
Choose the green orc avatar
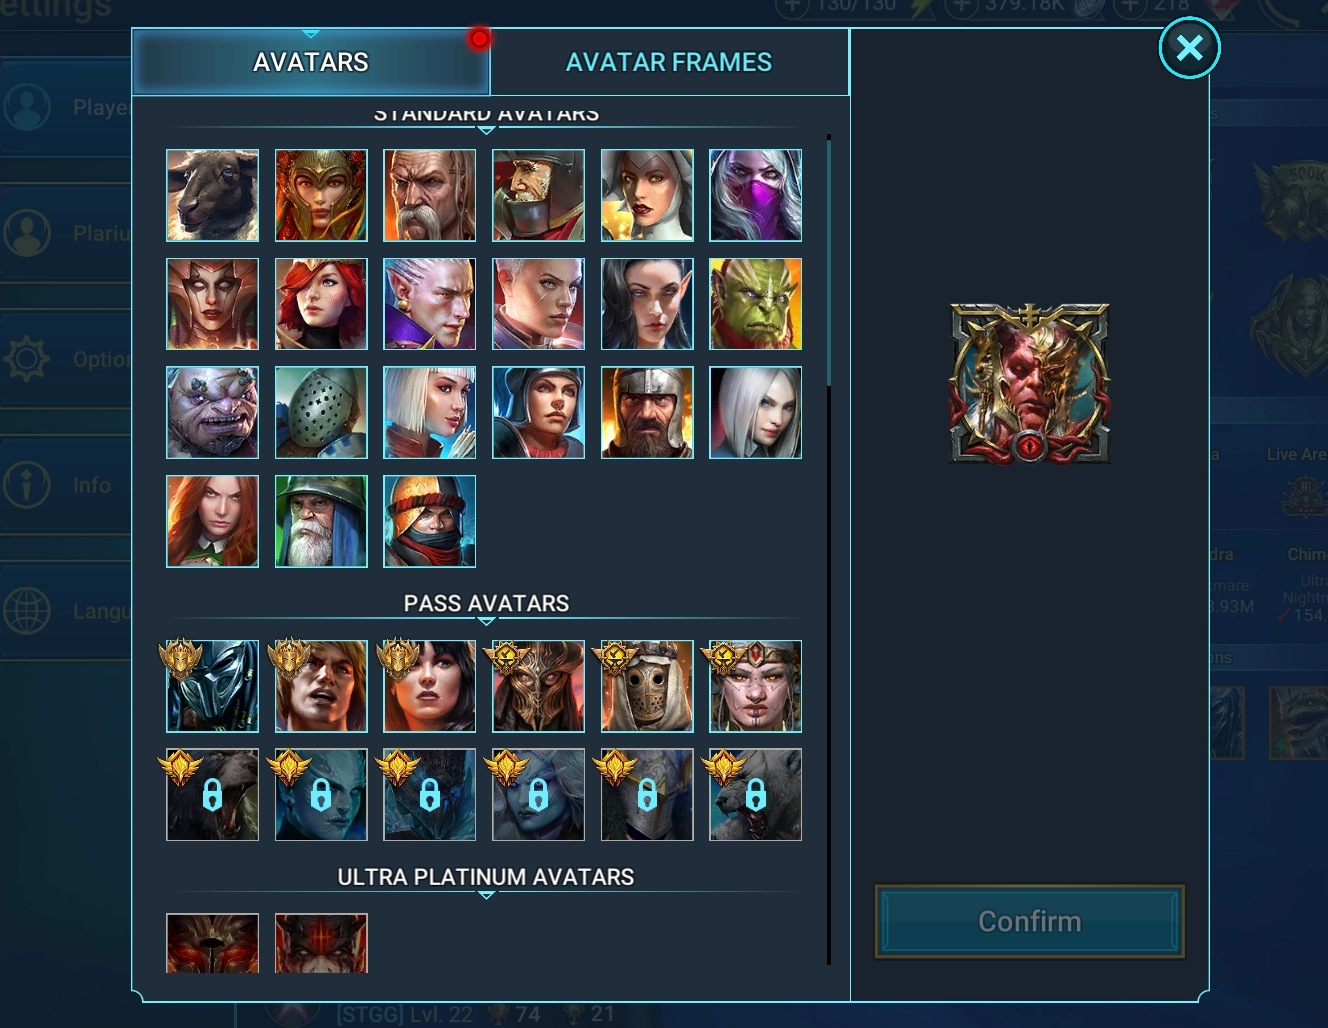click(755, 304)
